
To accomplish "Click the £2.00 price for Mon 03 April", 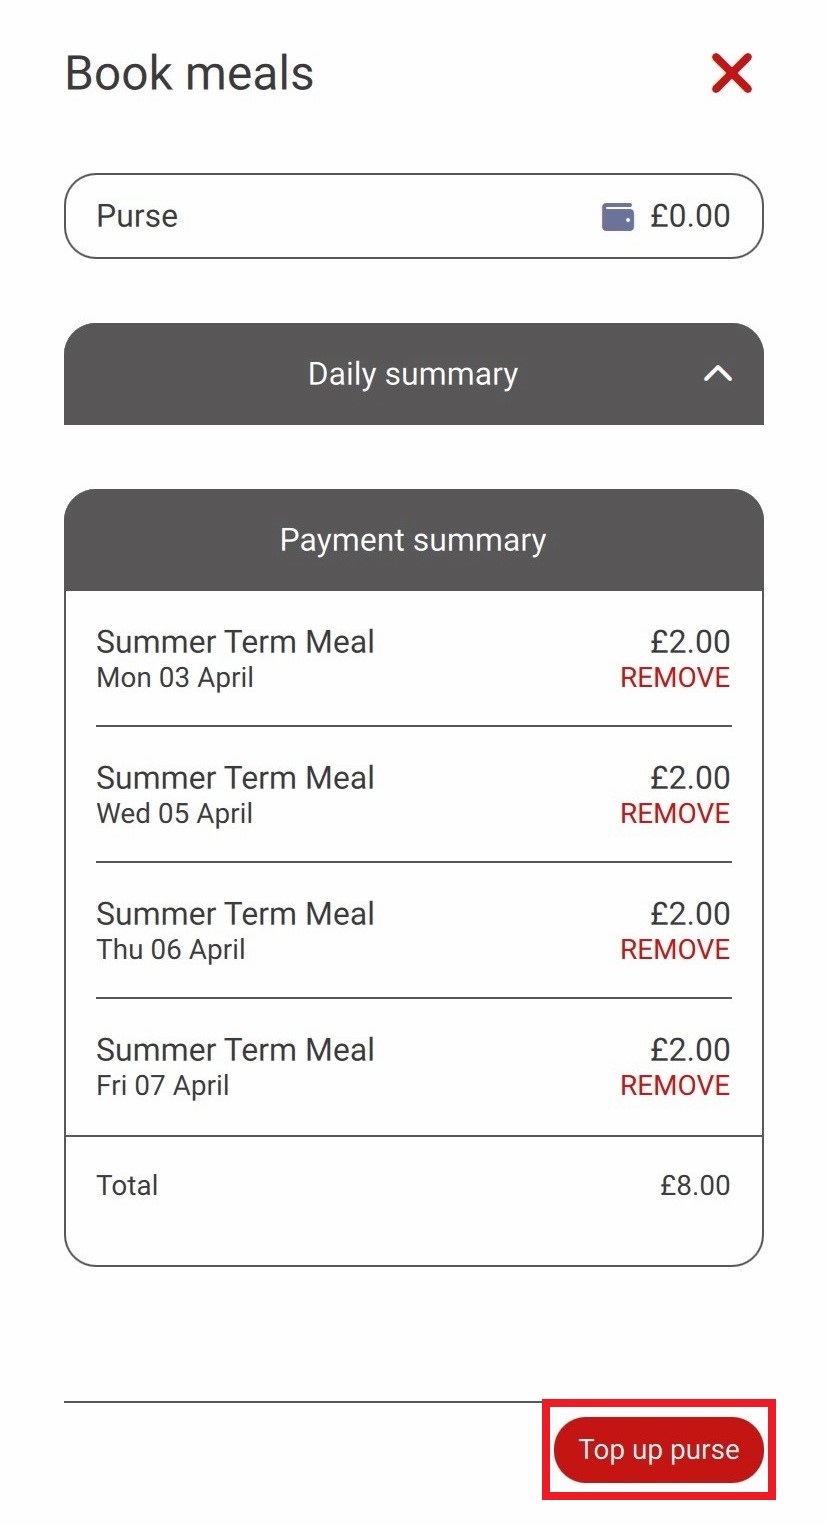I will [x=690, y=642].
